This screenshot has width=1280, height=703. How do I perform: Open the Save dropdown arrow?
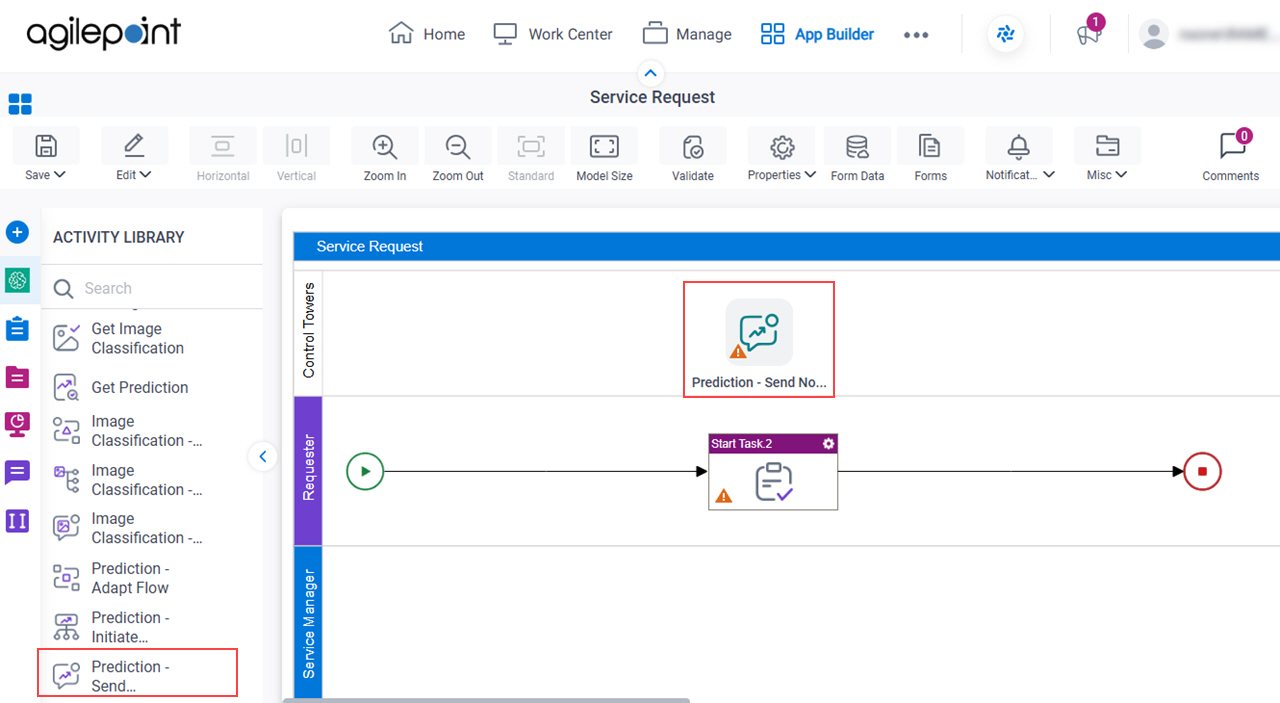60,175
